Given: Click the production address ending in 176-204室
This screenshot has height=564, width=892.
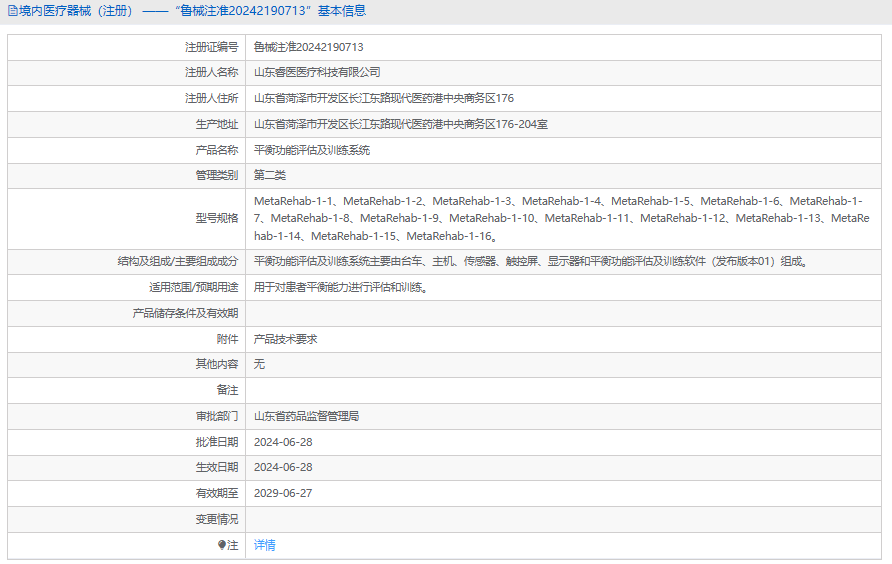Looking at the screenshot, I should tap(400, 124).
